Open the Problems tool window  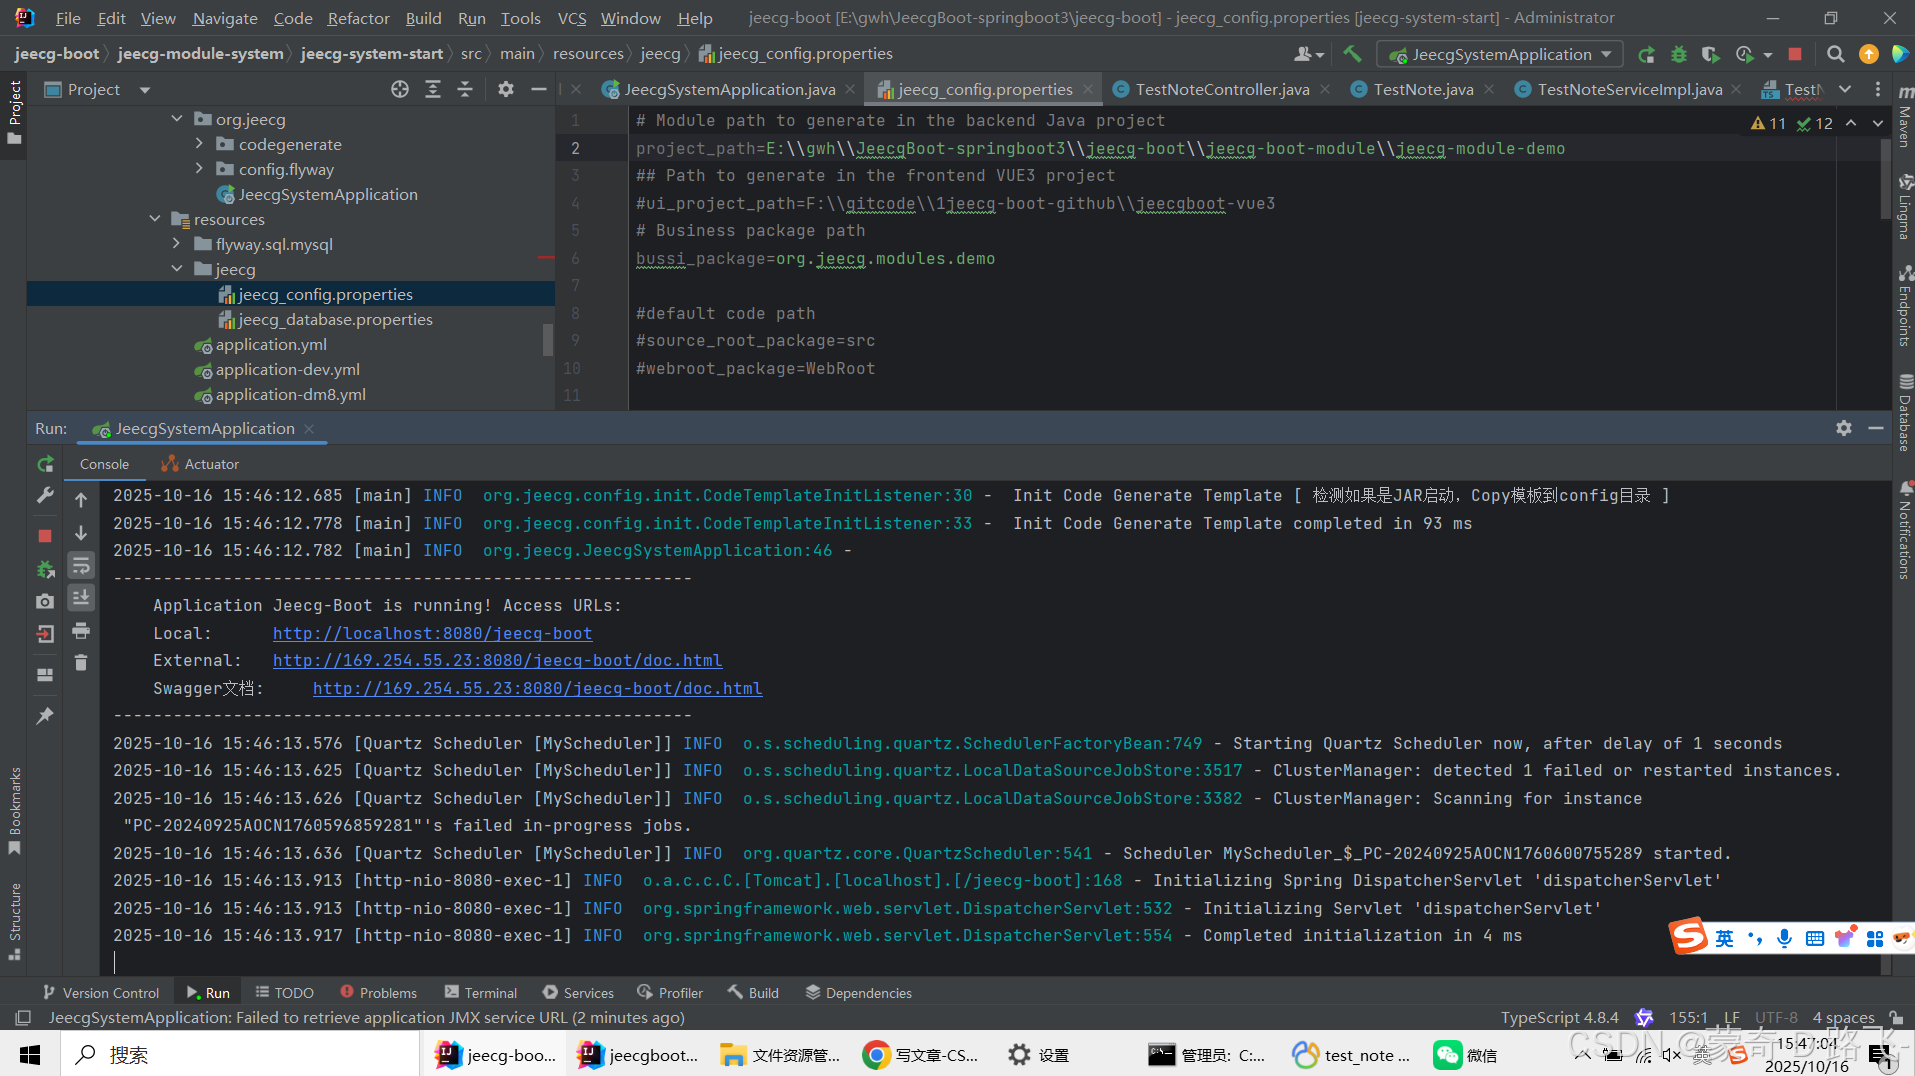point(378,993)
